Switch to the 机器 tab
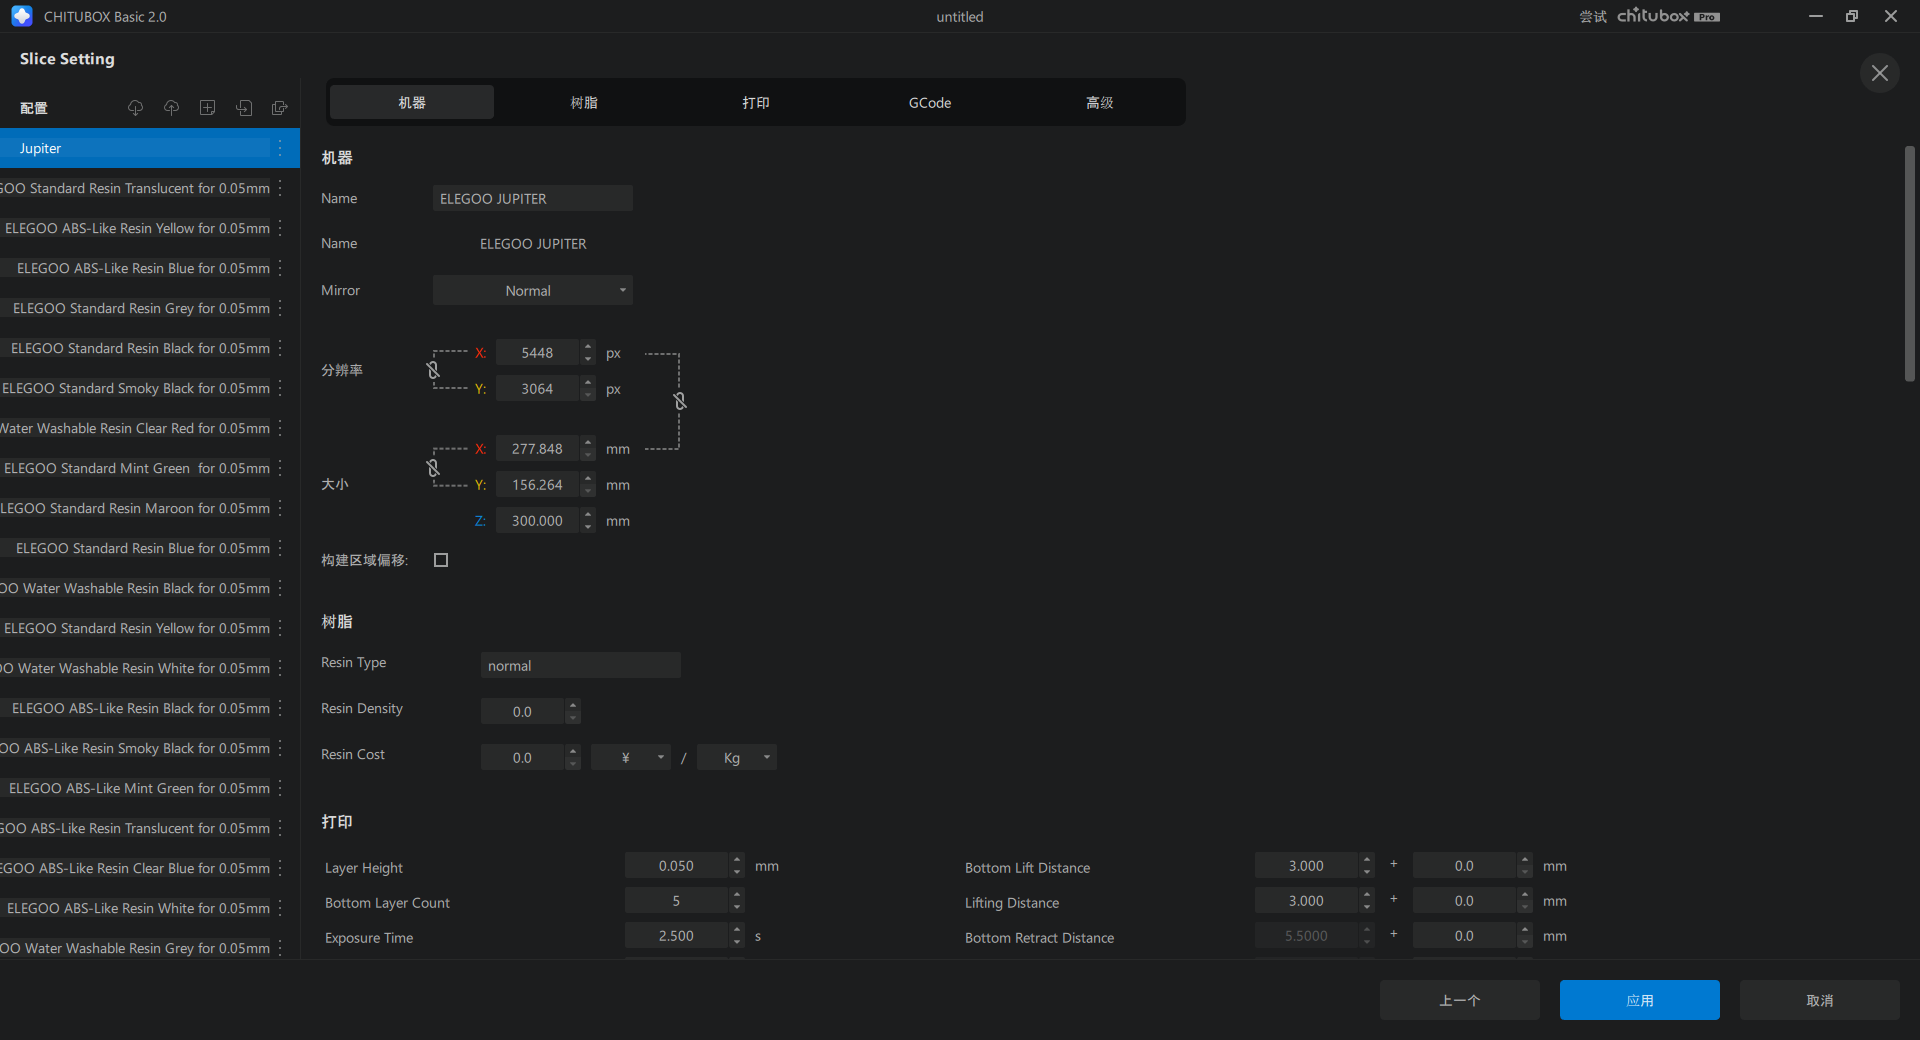This screenshot has width=1920, height=1040. (x=412, y=102)
